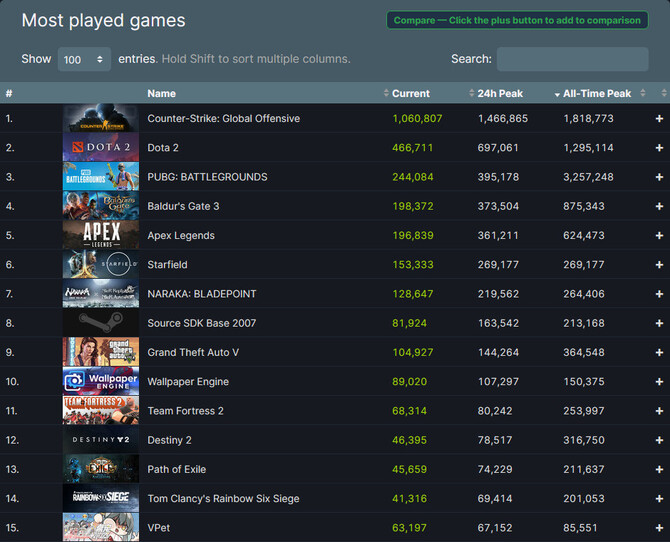Sort by Name column header

click(x=162, y=93)
